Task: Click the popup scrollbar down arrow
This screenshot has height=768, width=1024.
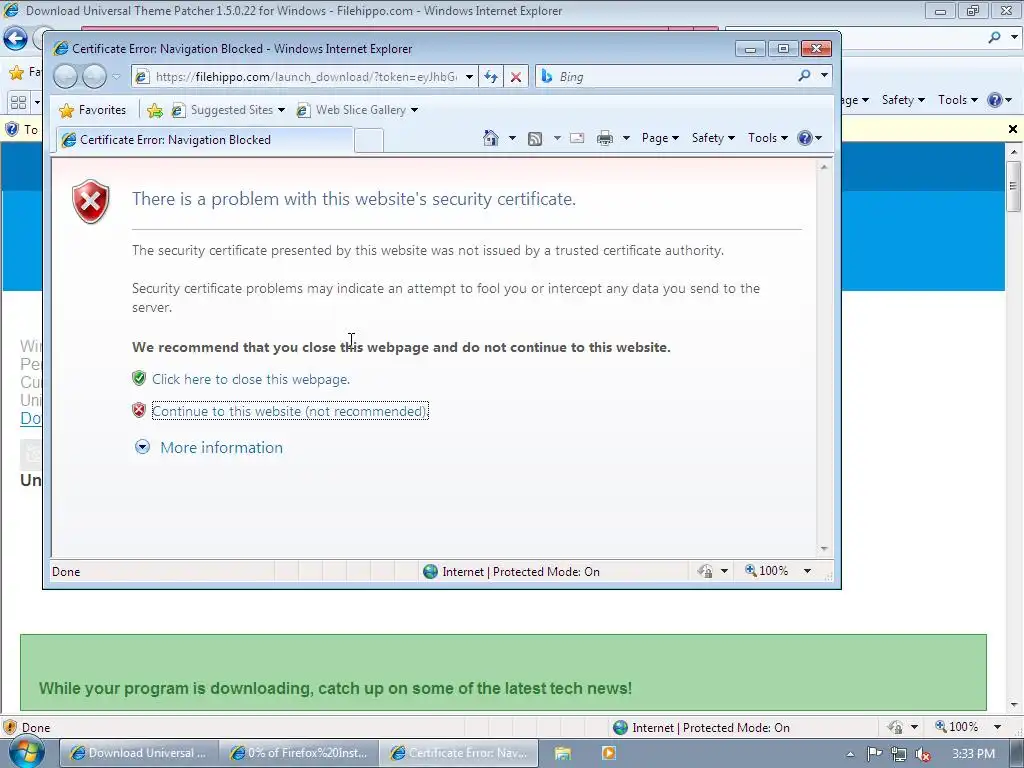Action: (x=824, y=549)
